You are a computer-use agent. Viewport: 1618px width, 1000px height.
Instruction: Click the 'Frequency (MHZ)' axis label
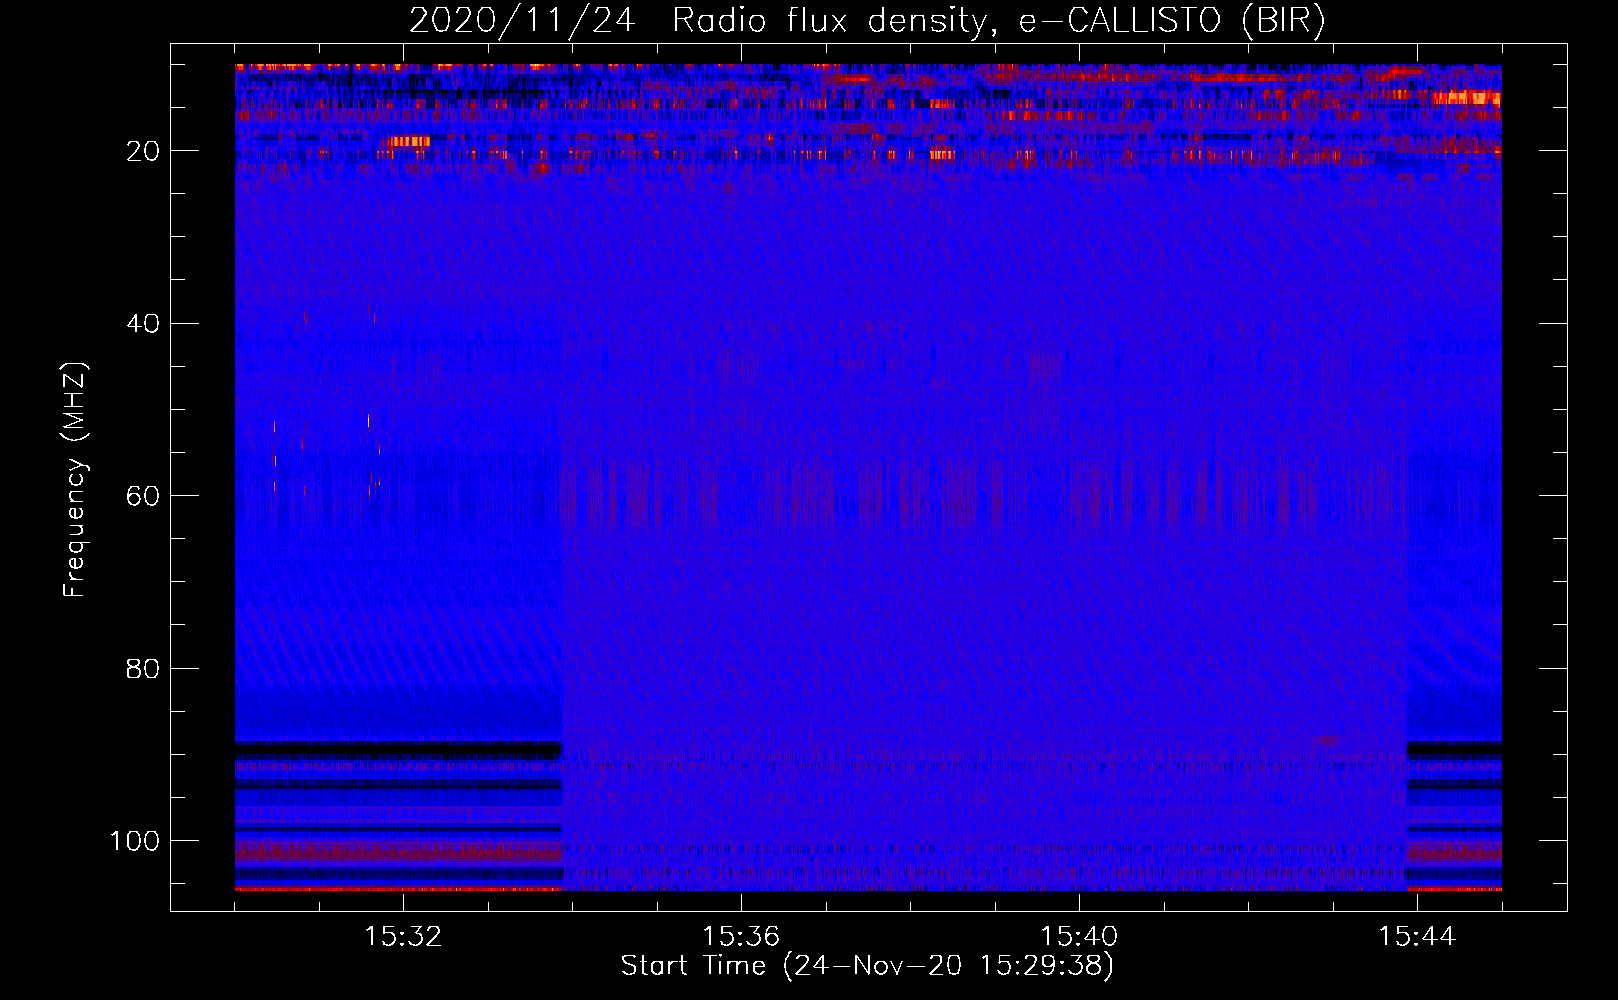tap(75, 480)
